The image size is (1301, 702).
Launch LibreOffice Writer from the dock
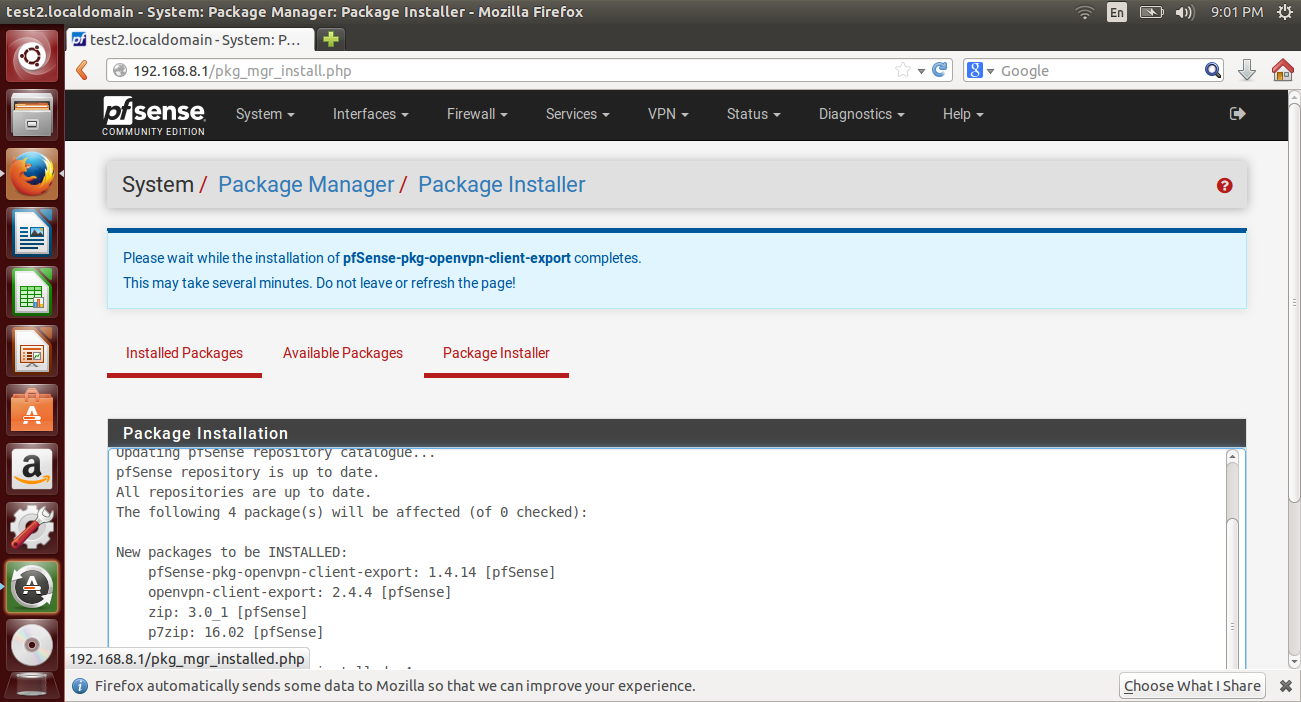(x=32, y=233)
